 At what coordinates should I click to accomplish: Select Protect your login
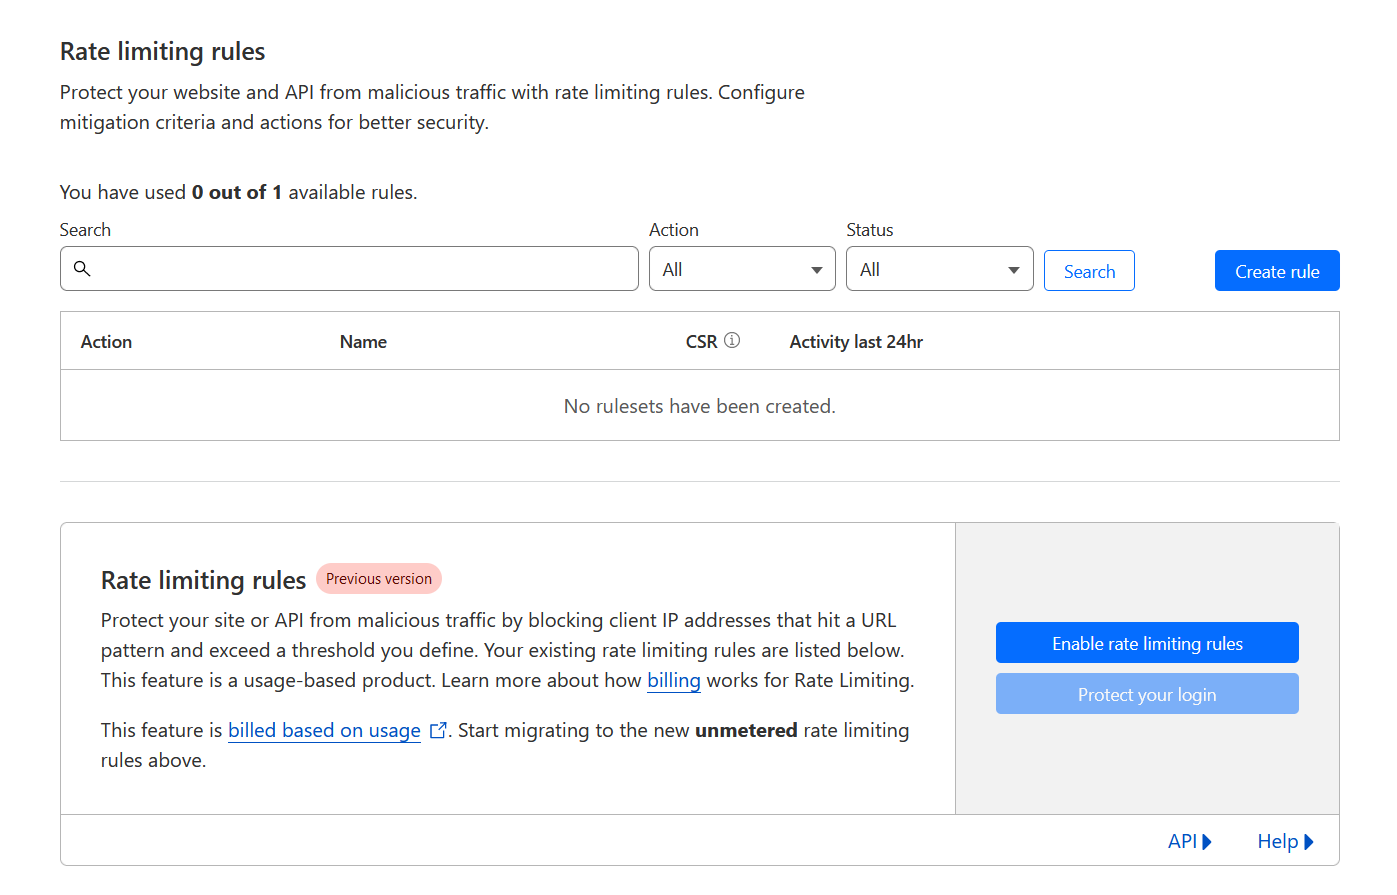pyautogui.click(x=1146, y=693)
